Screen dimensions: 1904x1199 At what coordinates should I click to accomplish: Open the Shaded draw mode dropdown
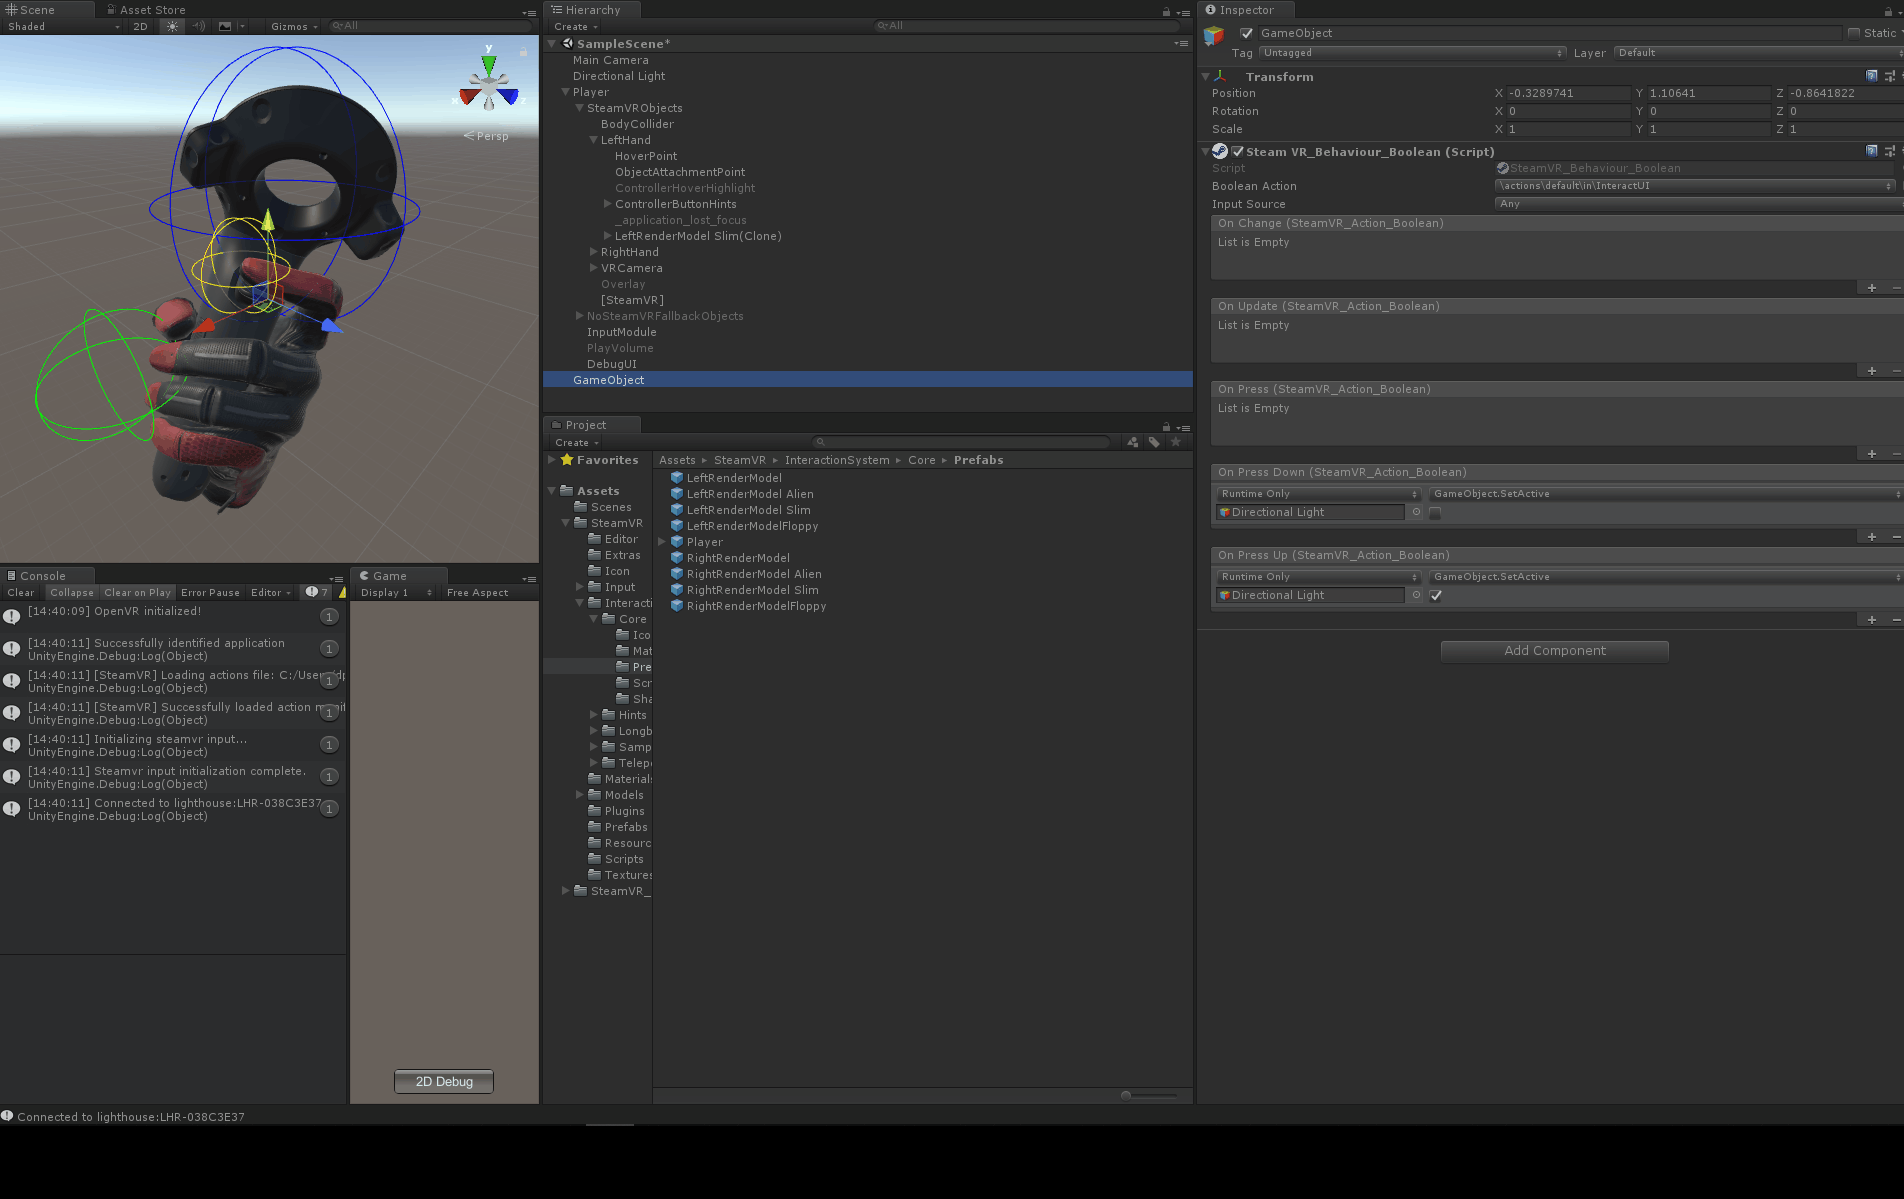63,27
